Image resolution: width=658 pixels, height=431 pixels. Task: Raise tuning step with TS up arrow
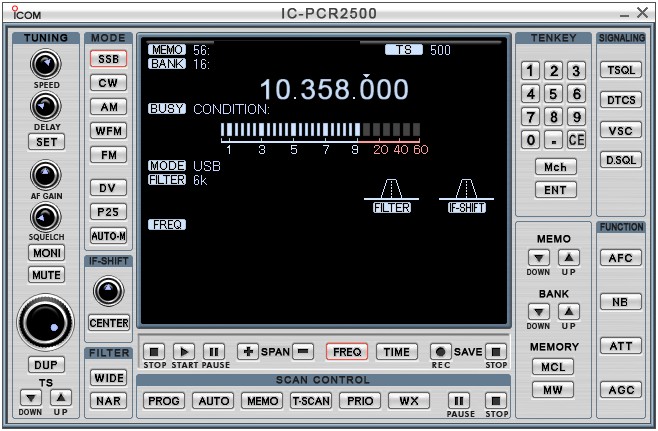coord(61,397)
